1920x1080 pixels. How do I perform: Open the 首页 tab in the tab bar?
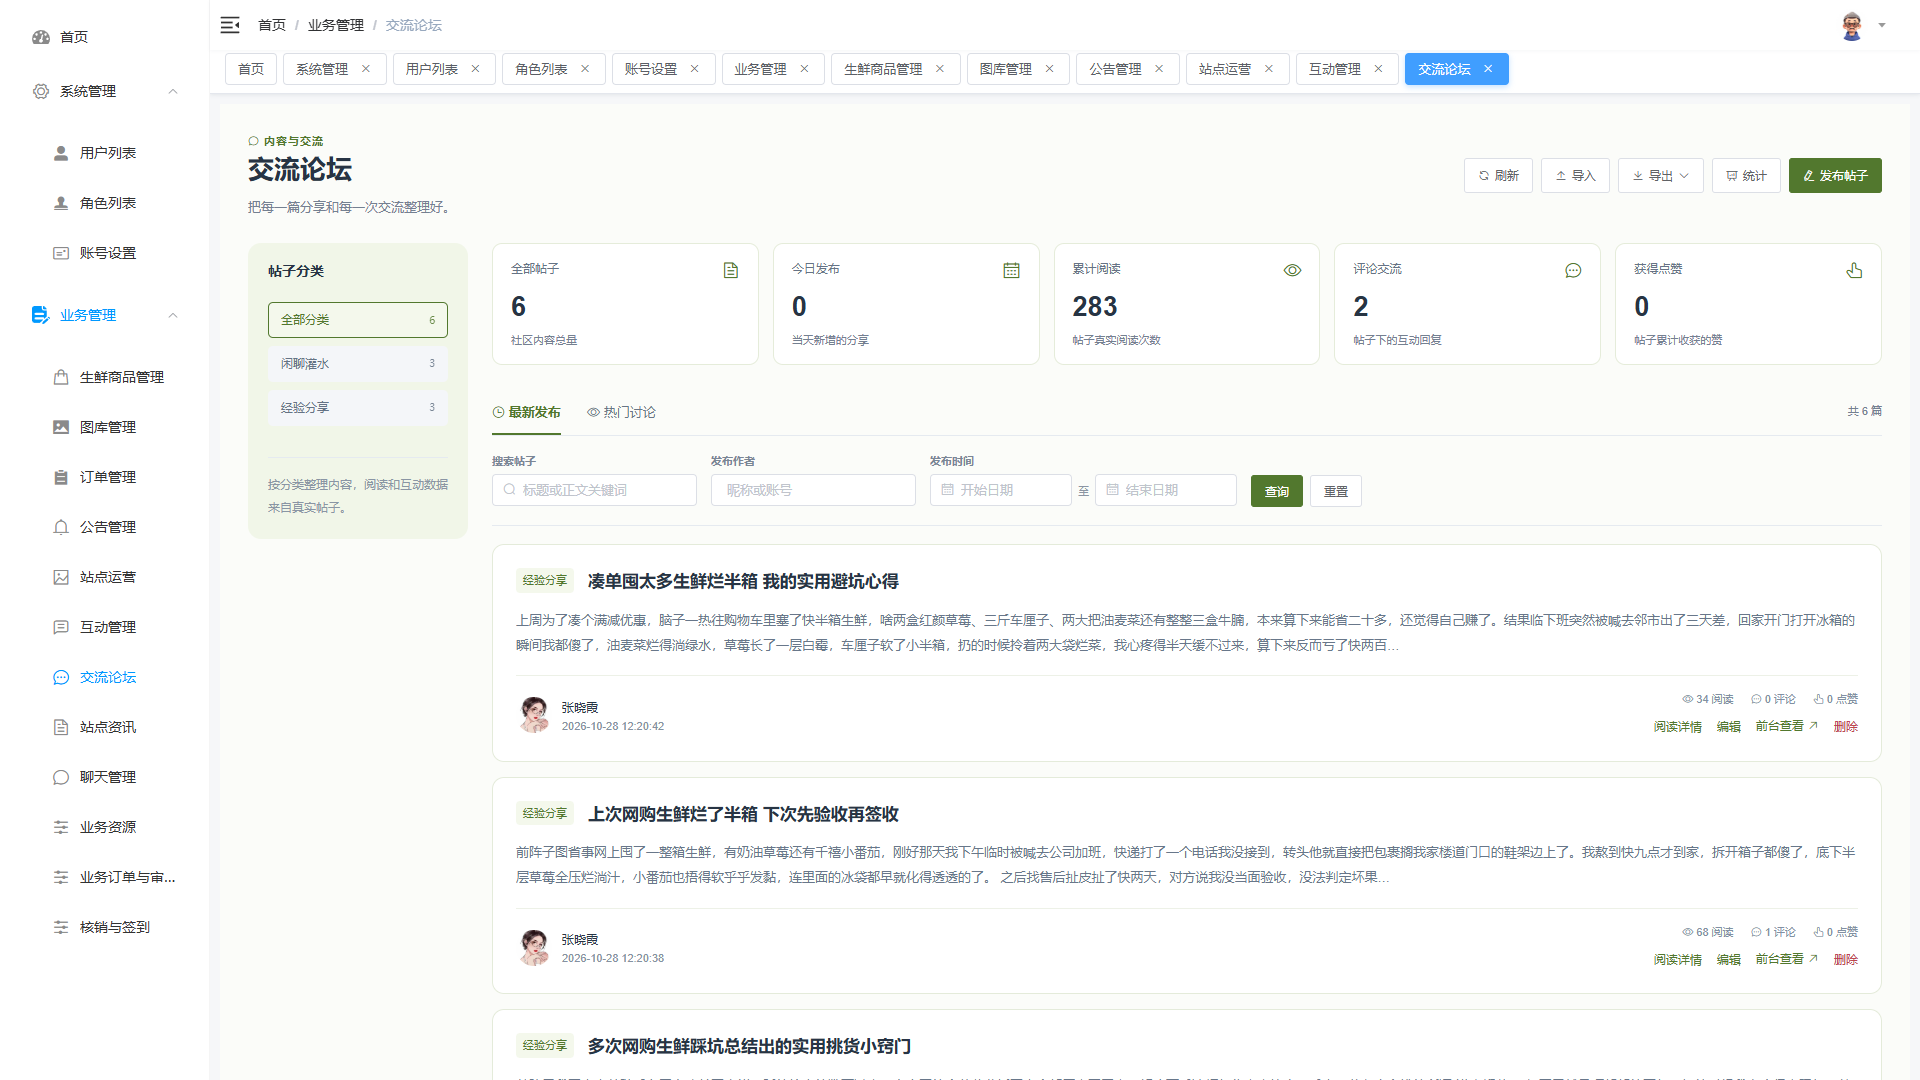(x=251, y=69)
